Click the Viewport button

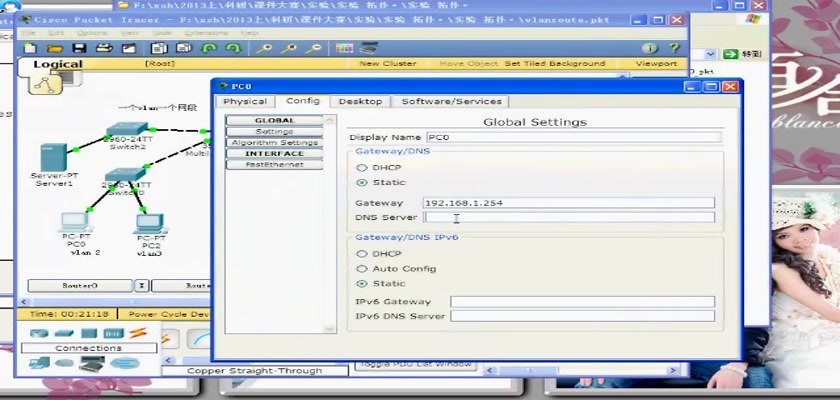[656, 63]
